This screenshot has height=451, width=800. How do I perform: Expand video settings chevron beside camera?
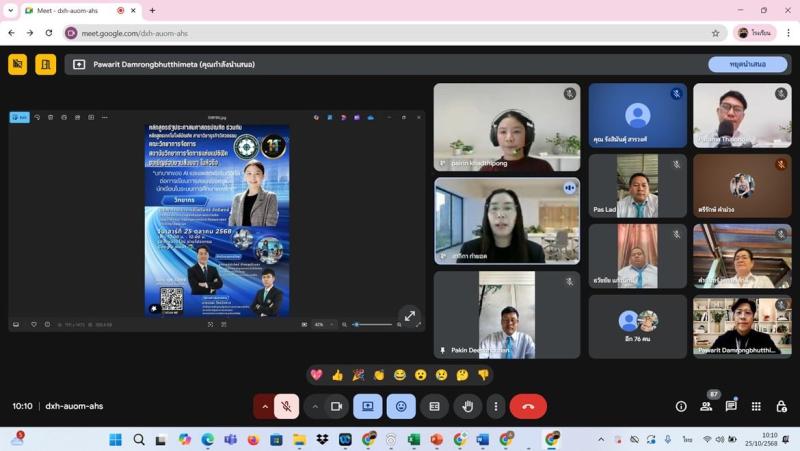(x=315, y=406)
